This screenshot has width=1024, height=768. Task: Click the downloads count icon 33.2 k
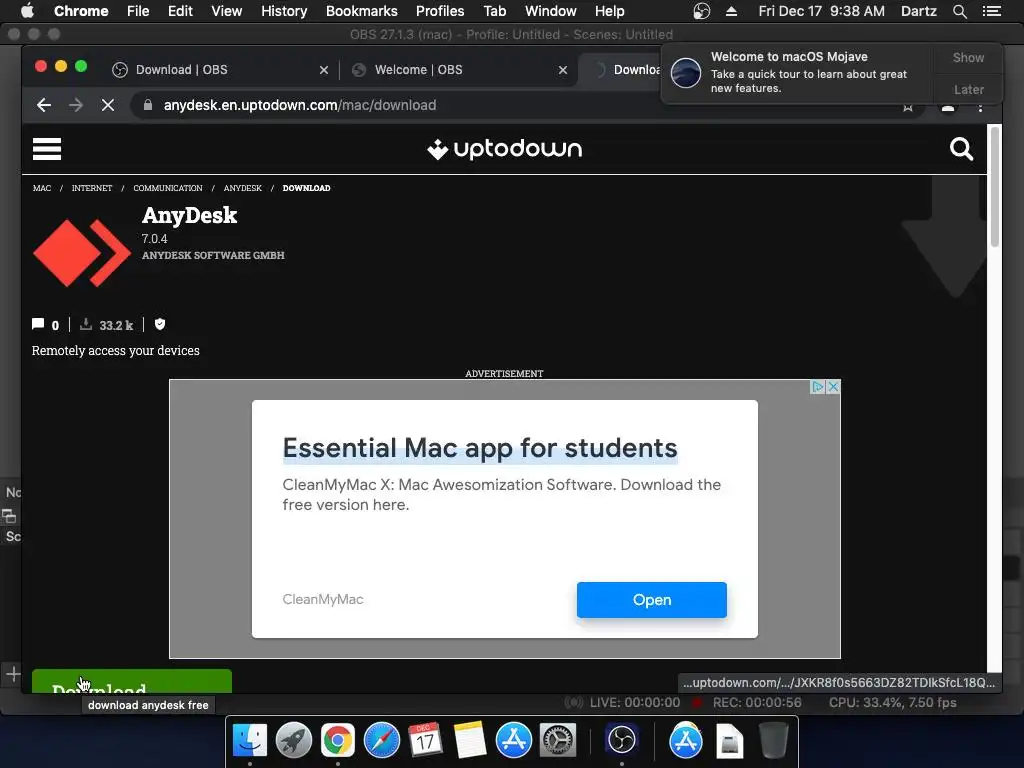86,324
